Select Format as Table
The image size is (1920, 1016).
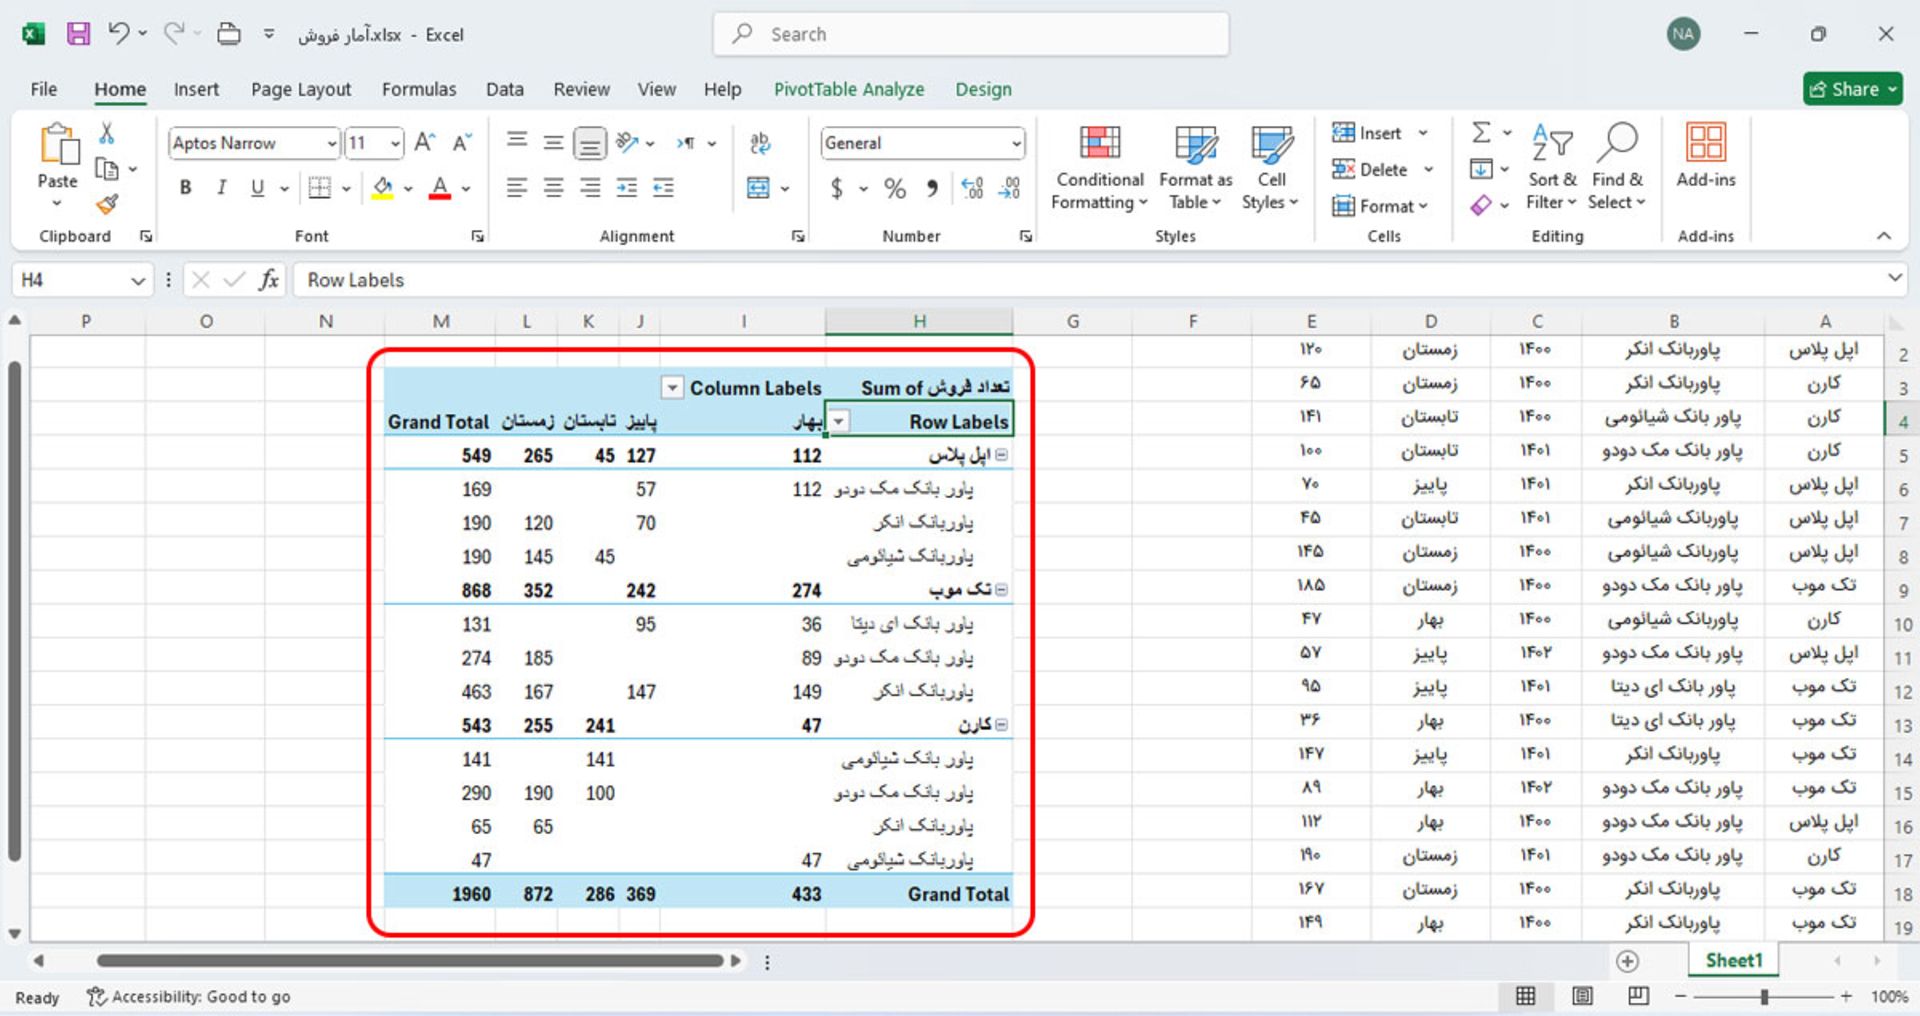click(1195, 168)
